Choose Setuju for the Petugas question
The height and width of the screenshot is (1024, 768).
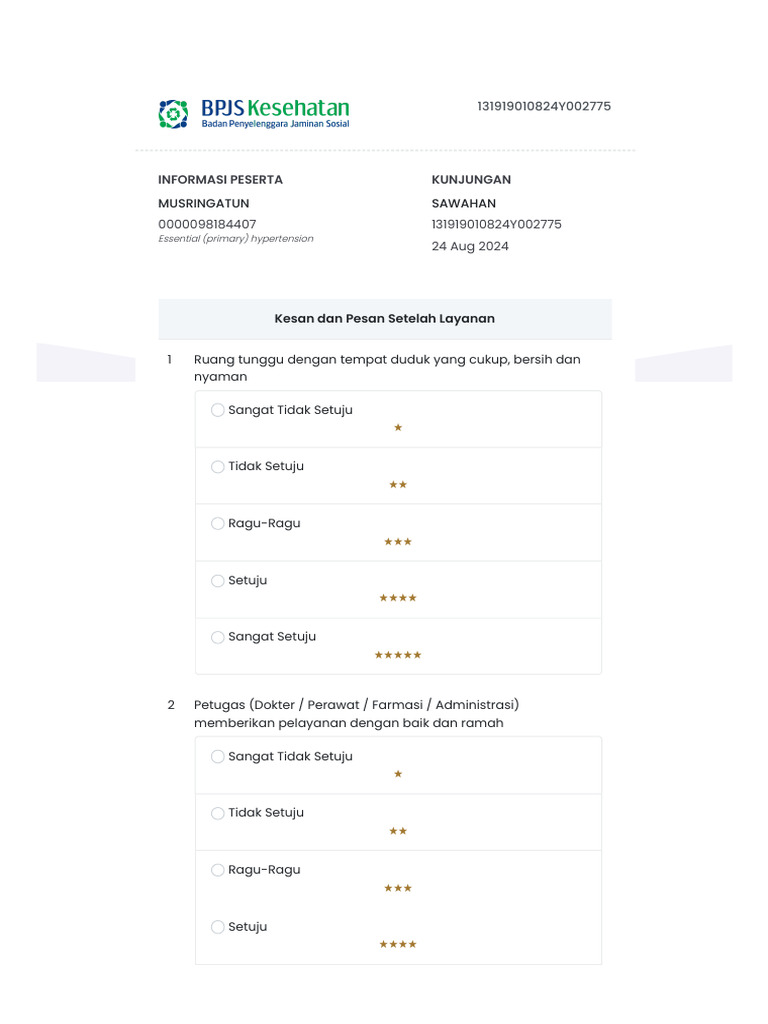(x=218, y=927)
